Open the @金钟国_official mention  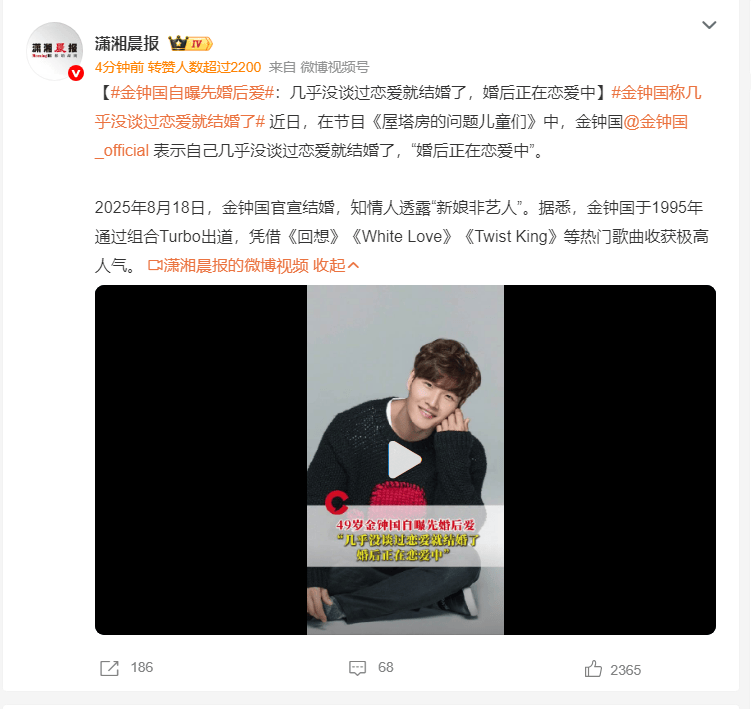391,136
